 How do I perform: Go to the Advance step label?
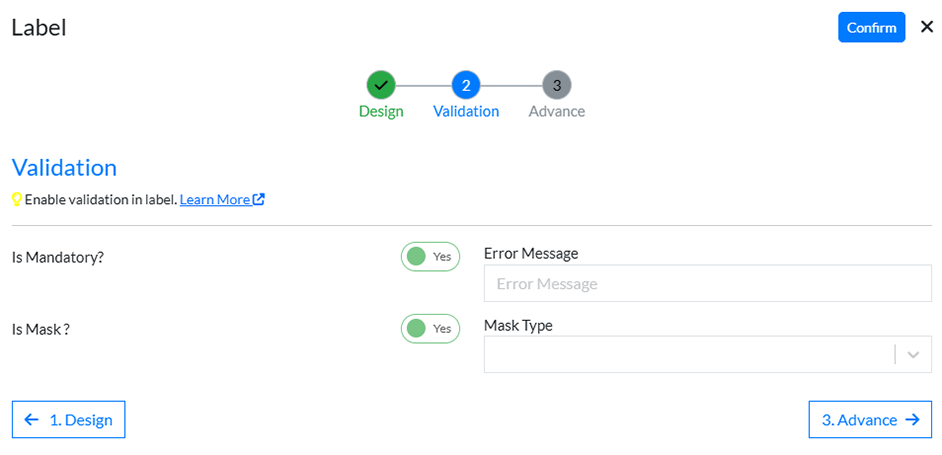[557, 111]
